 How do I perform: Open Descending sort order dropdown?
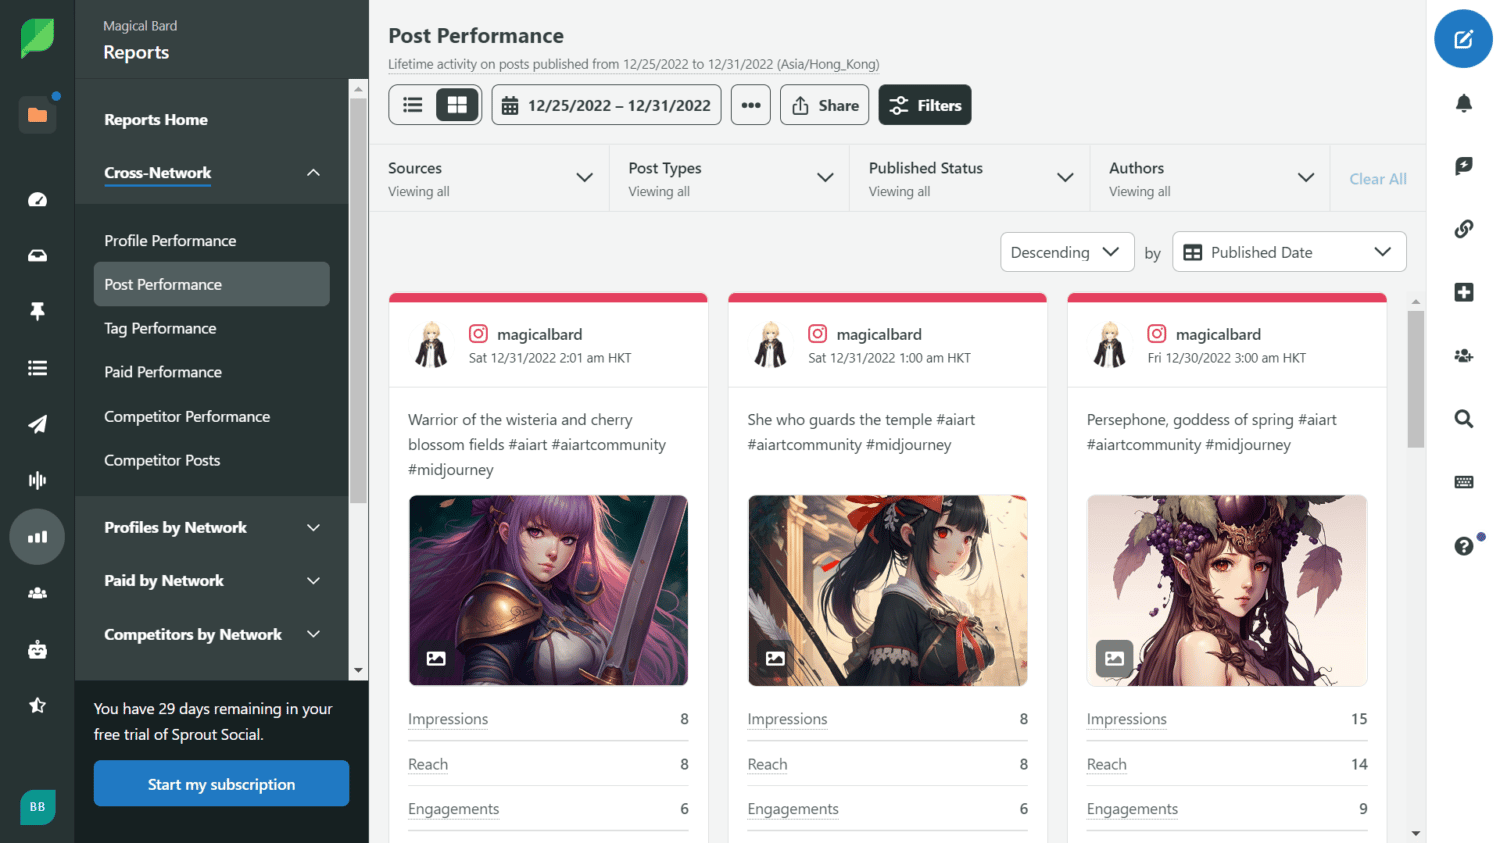1067,252
